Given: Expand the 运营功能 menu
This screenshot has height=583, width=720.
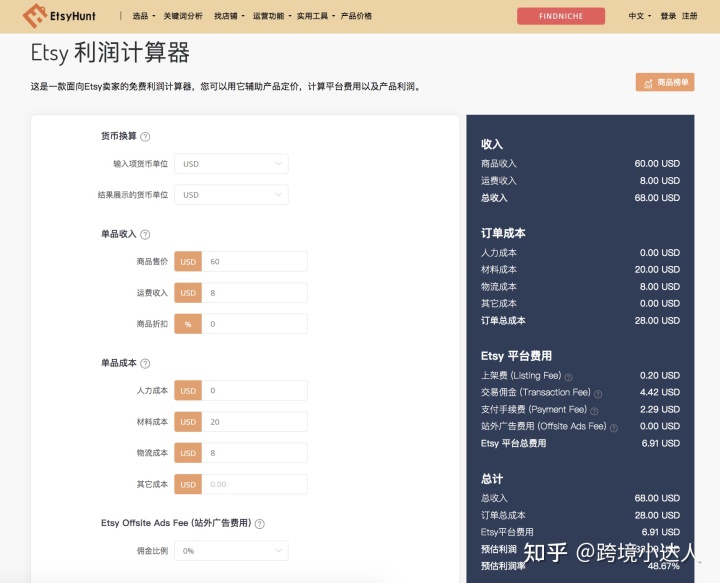Looking at the screenshot, I should [272, 16].
